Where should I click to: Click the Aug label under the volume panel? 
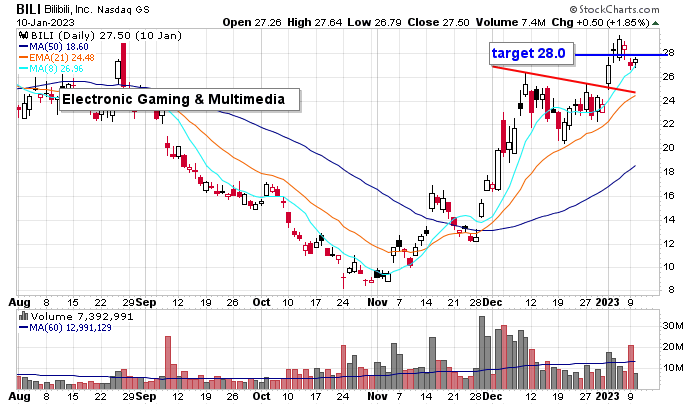[19, 397]
